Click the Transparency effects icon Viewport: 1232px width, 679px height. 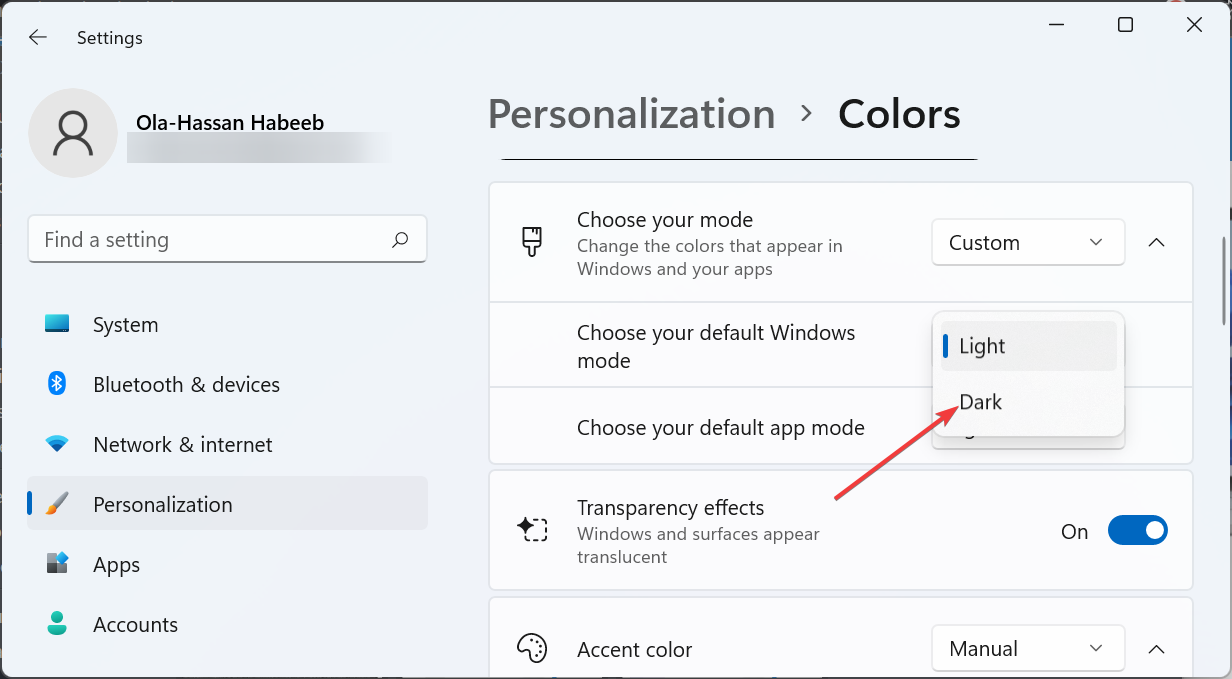pos(533,530)
